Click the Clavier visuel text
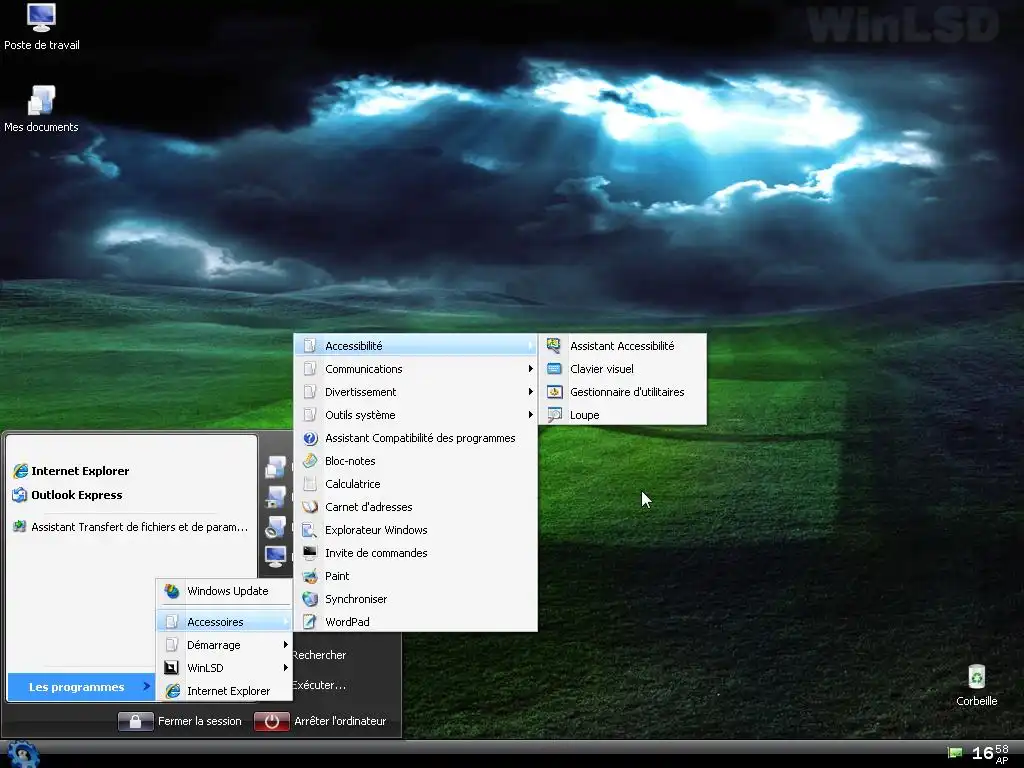This screenshot has width=1024, height=768. coord(601,369)
